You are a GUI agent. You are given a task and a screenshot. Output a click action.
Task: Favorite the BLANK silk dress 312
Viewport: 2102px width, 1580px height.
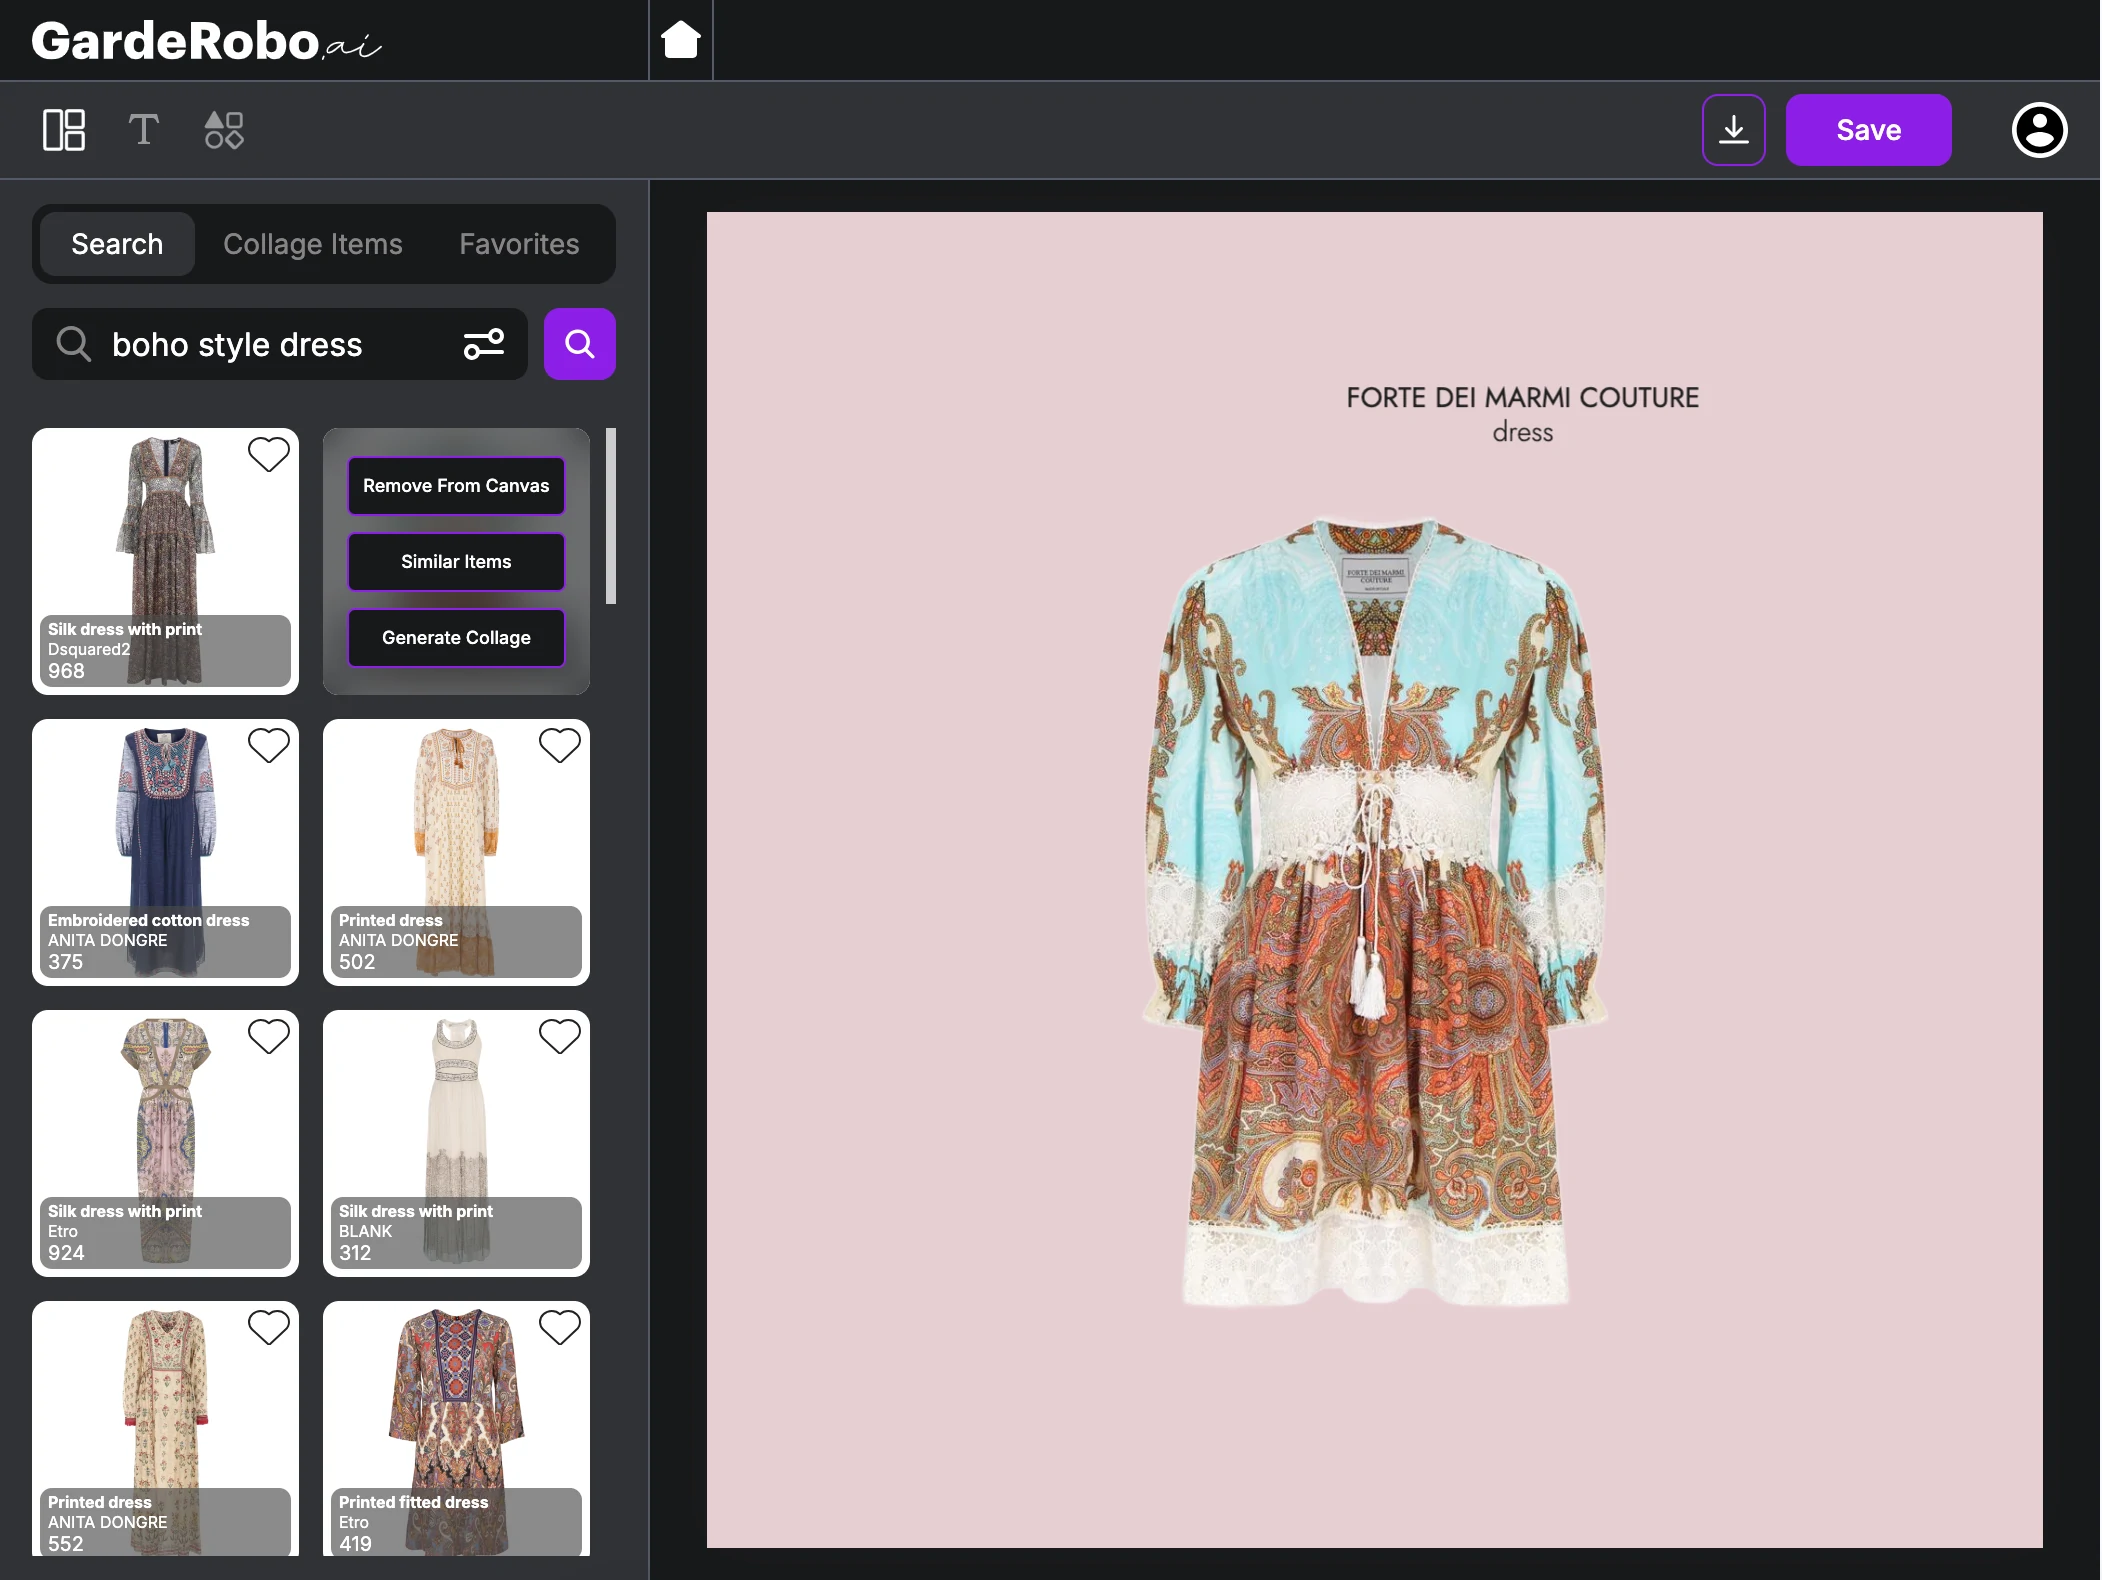(x=560, y=1037)
